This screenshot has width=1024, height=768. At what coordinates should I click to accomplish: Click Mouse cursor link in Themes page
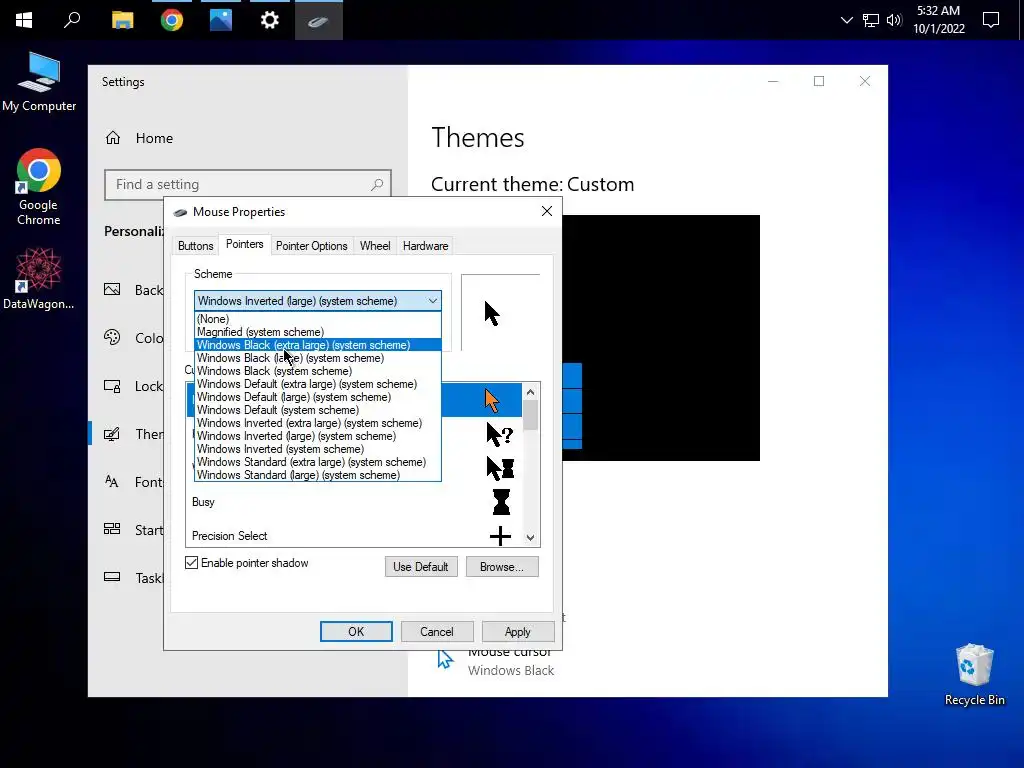click(x=510, y=653)
